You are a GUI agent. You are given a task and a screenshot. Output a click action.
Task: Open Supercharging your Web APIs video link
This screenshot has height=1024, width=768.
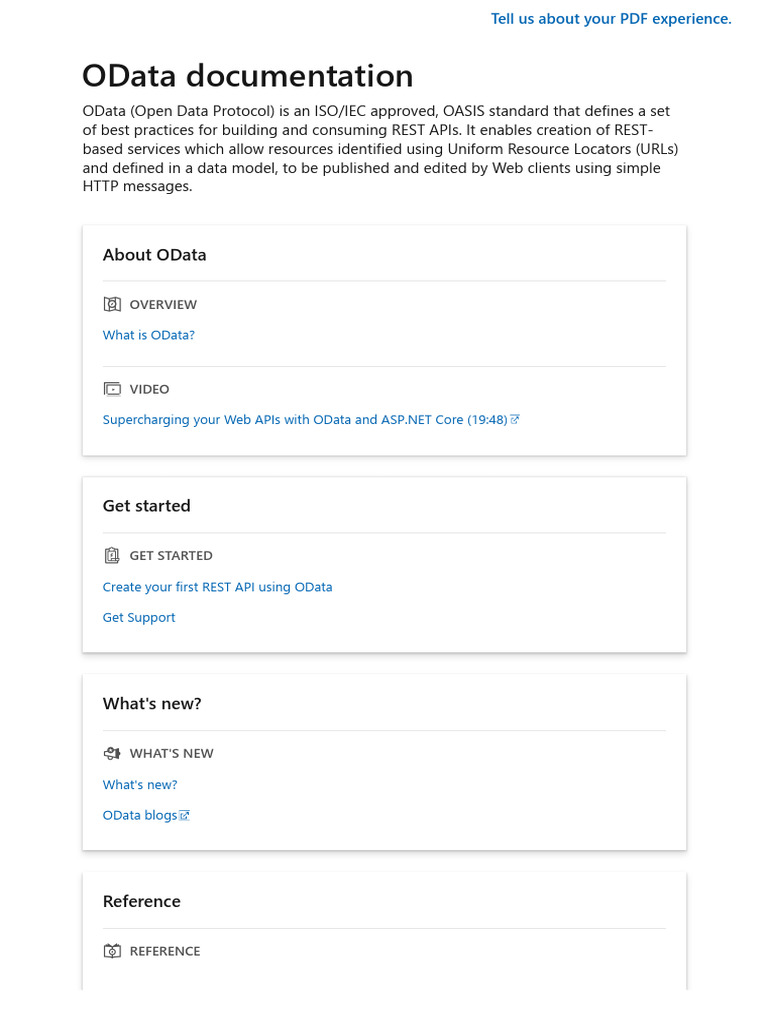[x=305, y=420]
